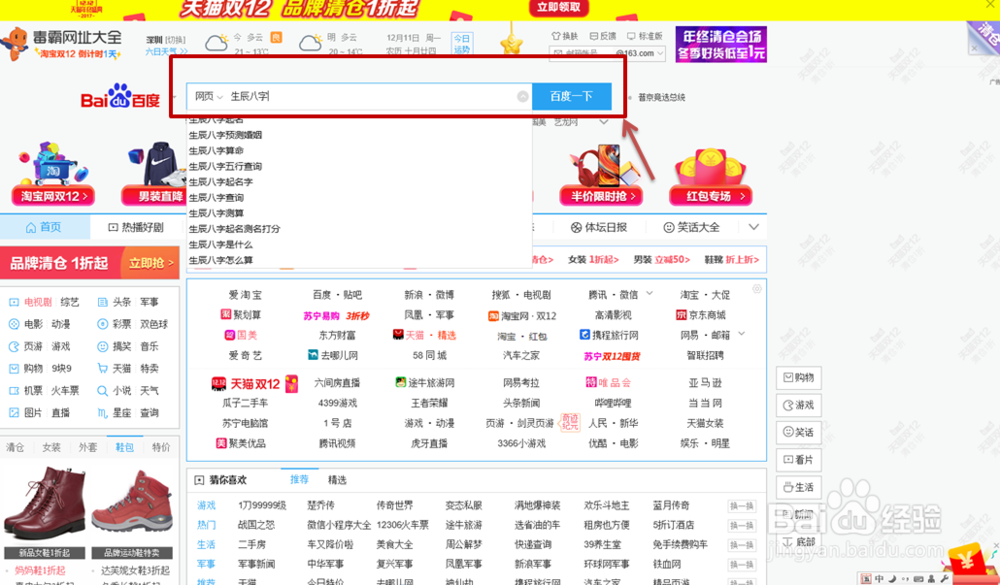Open 看片 in the right sidebar
The width and height of the screenshot is (1000, 585).
[x=798, y=460]
